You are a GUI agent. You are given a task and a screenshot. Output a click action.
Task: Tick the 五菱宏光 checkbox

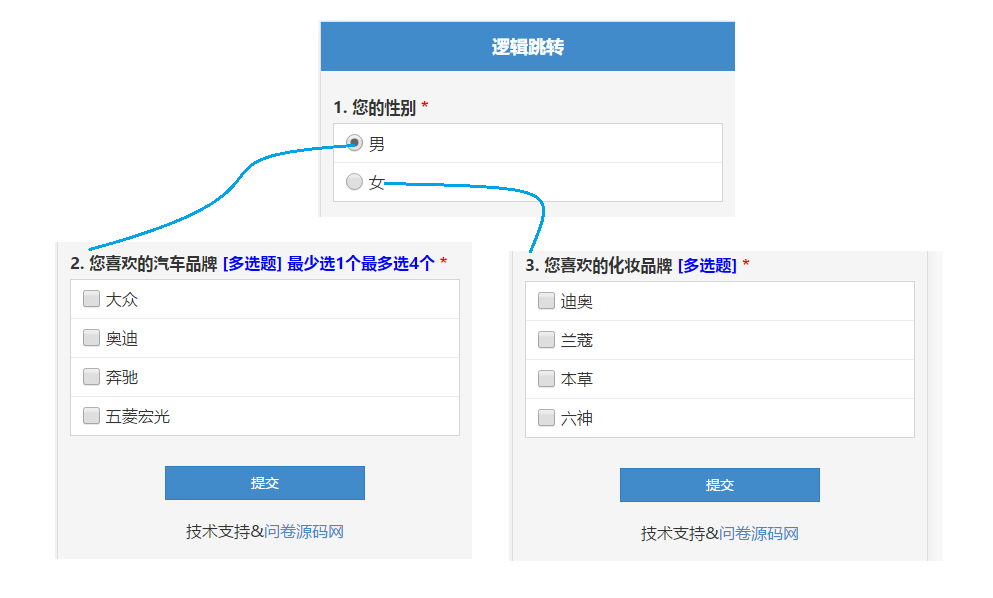click(91, 416)
